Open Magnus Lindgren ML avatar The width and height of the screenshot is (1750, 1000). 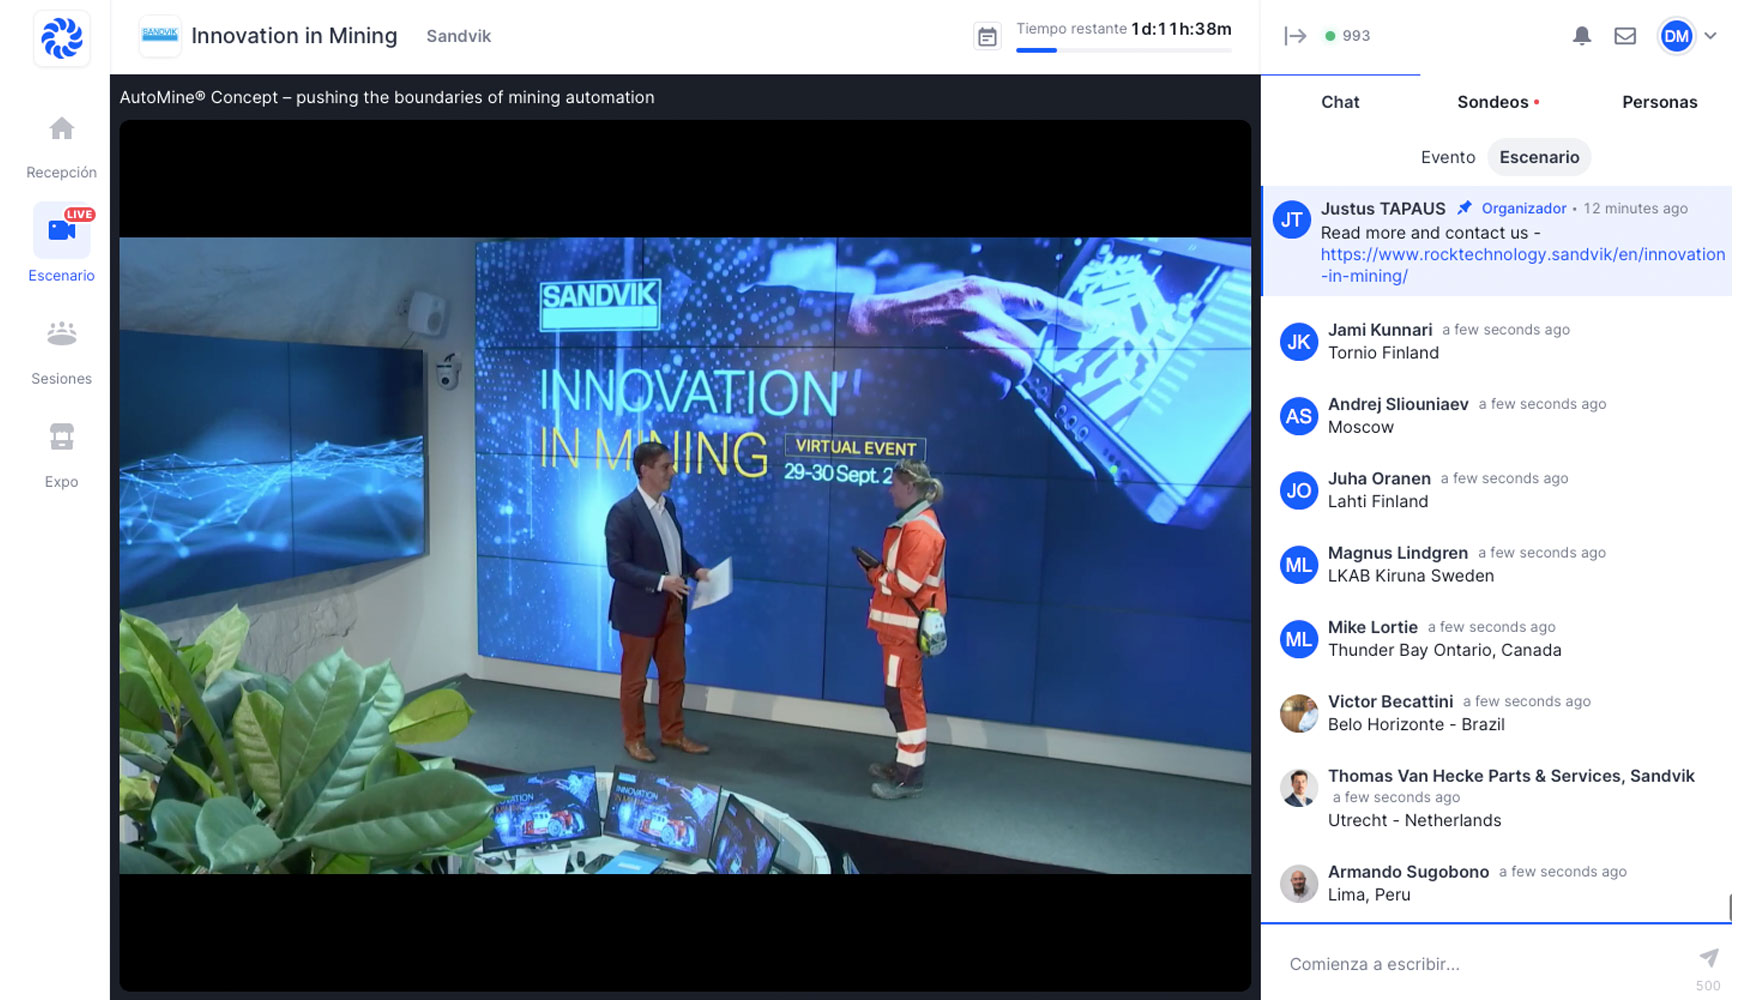1298,565
